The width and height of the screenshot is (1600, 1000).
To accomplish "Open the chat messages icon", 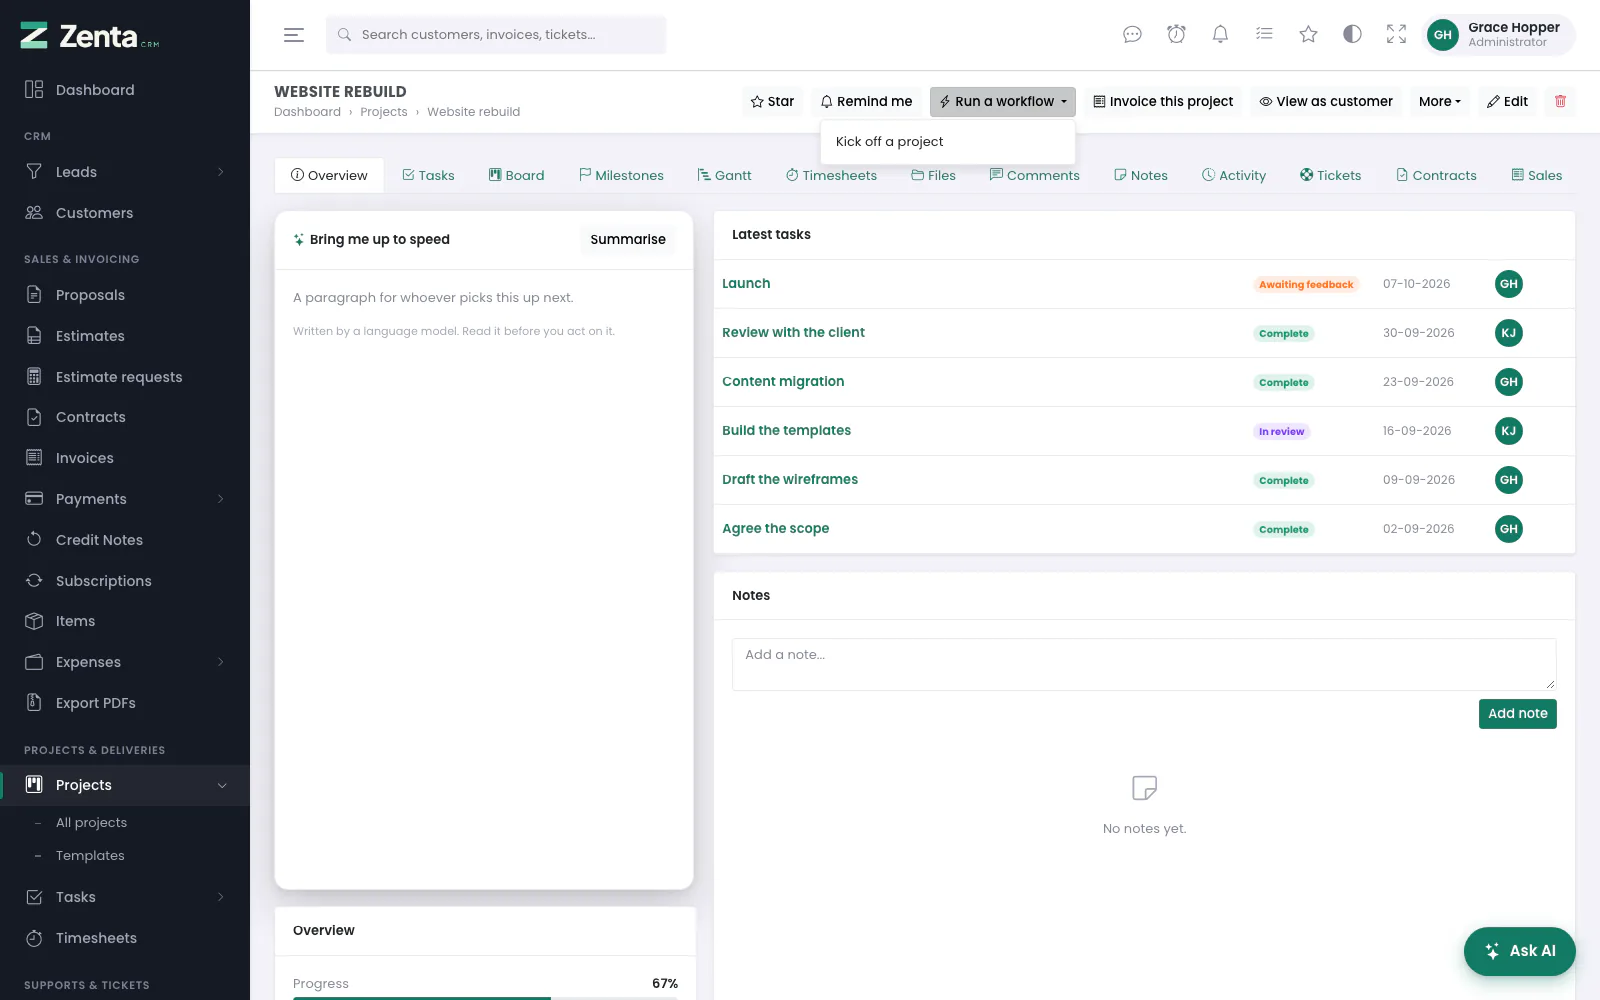I will tap(1132, 35).
